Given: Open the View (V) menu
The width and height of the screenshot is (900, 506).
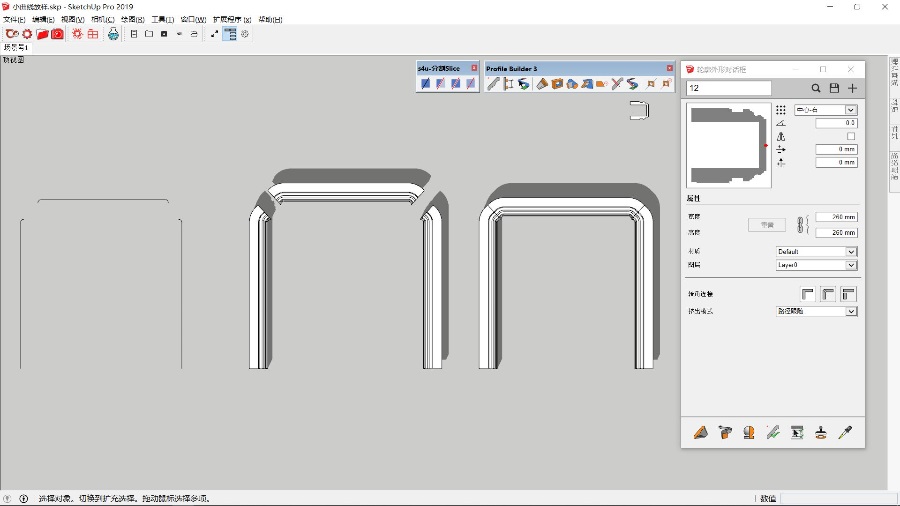Looking at the screenshot, I should [x=73, y=20].
